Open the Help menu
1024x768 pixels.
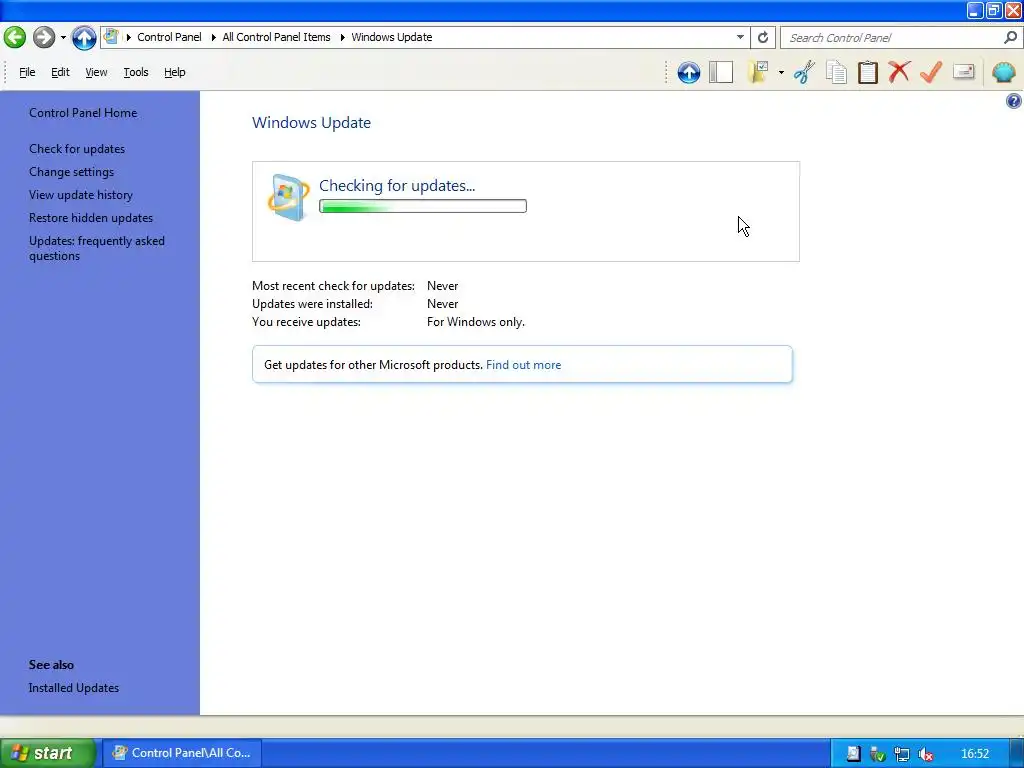pyautogui.click(x=174, y=72)
